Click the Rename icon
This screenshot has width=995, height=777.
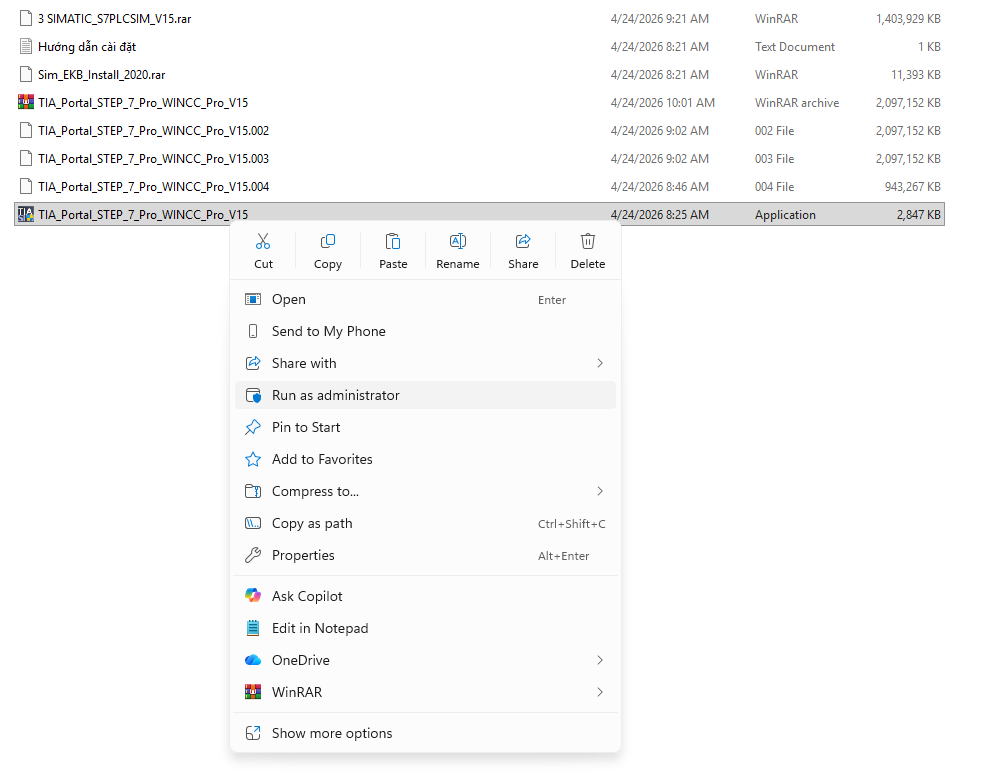458,242
